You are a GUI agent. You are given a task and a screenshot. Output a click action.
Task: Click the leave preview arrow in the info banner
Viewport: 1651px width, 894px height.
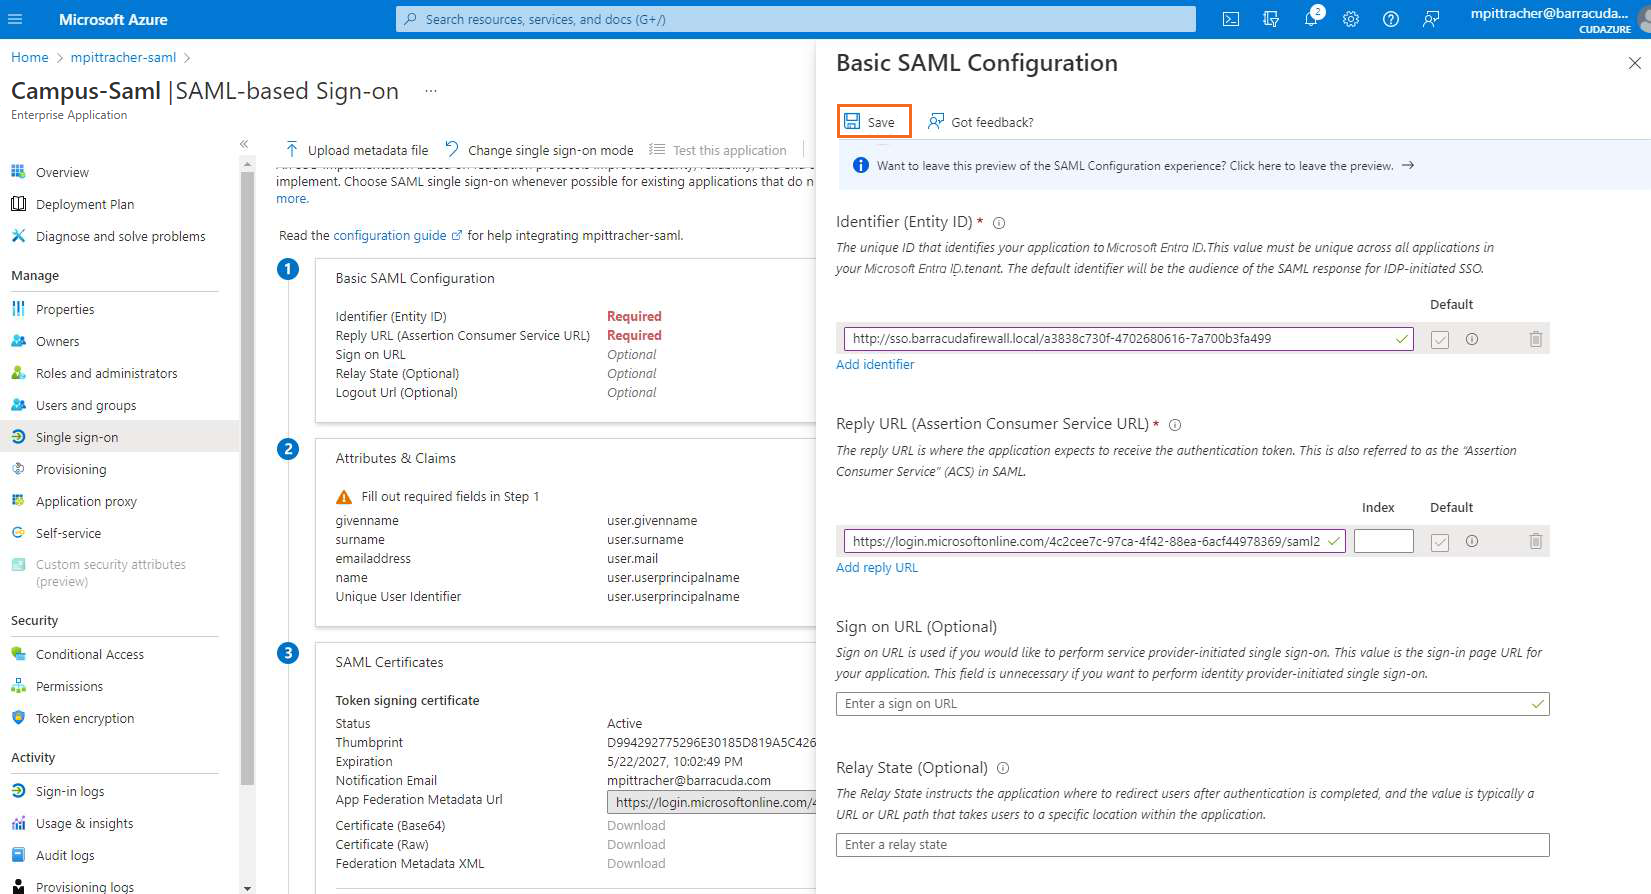pos(1408,165)
